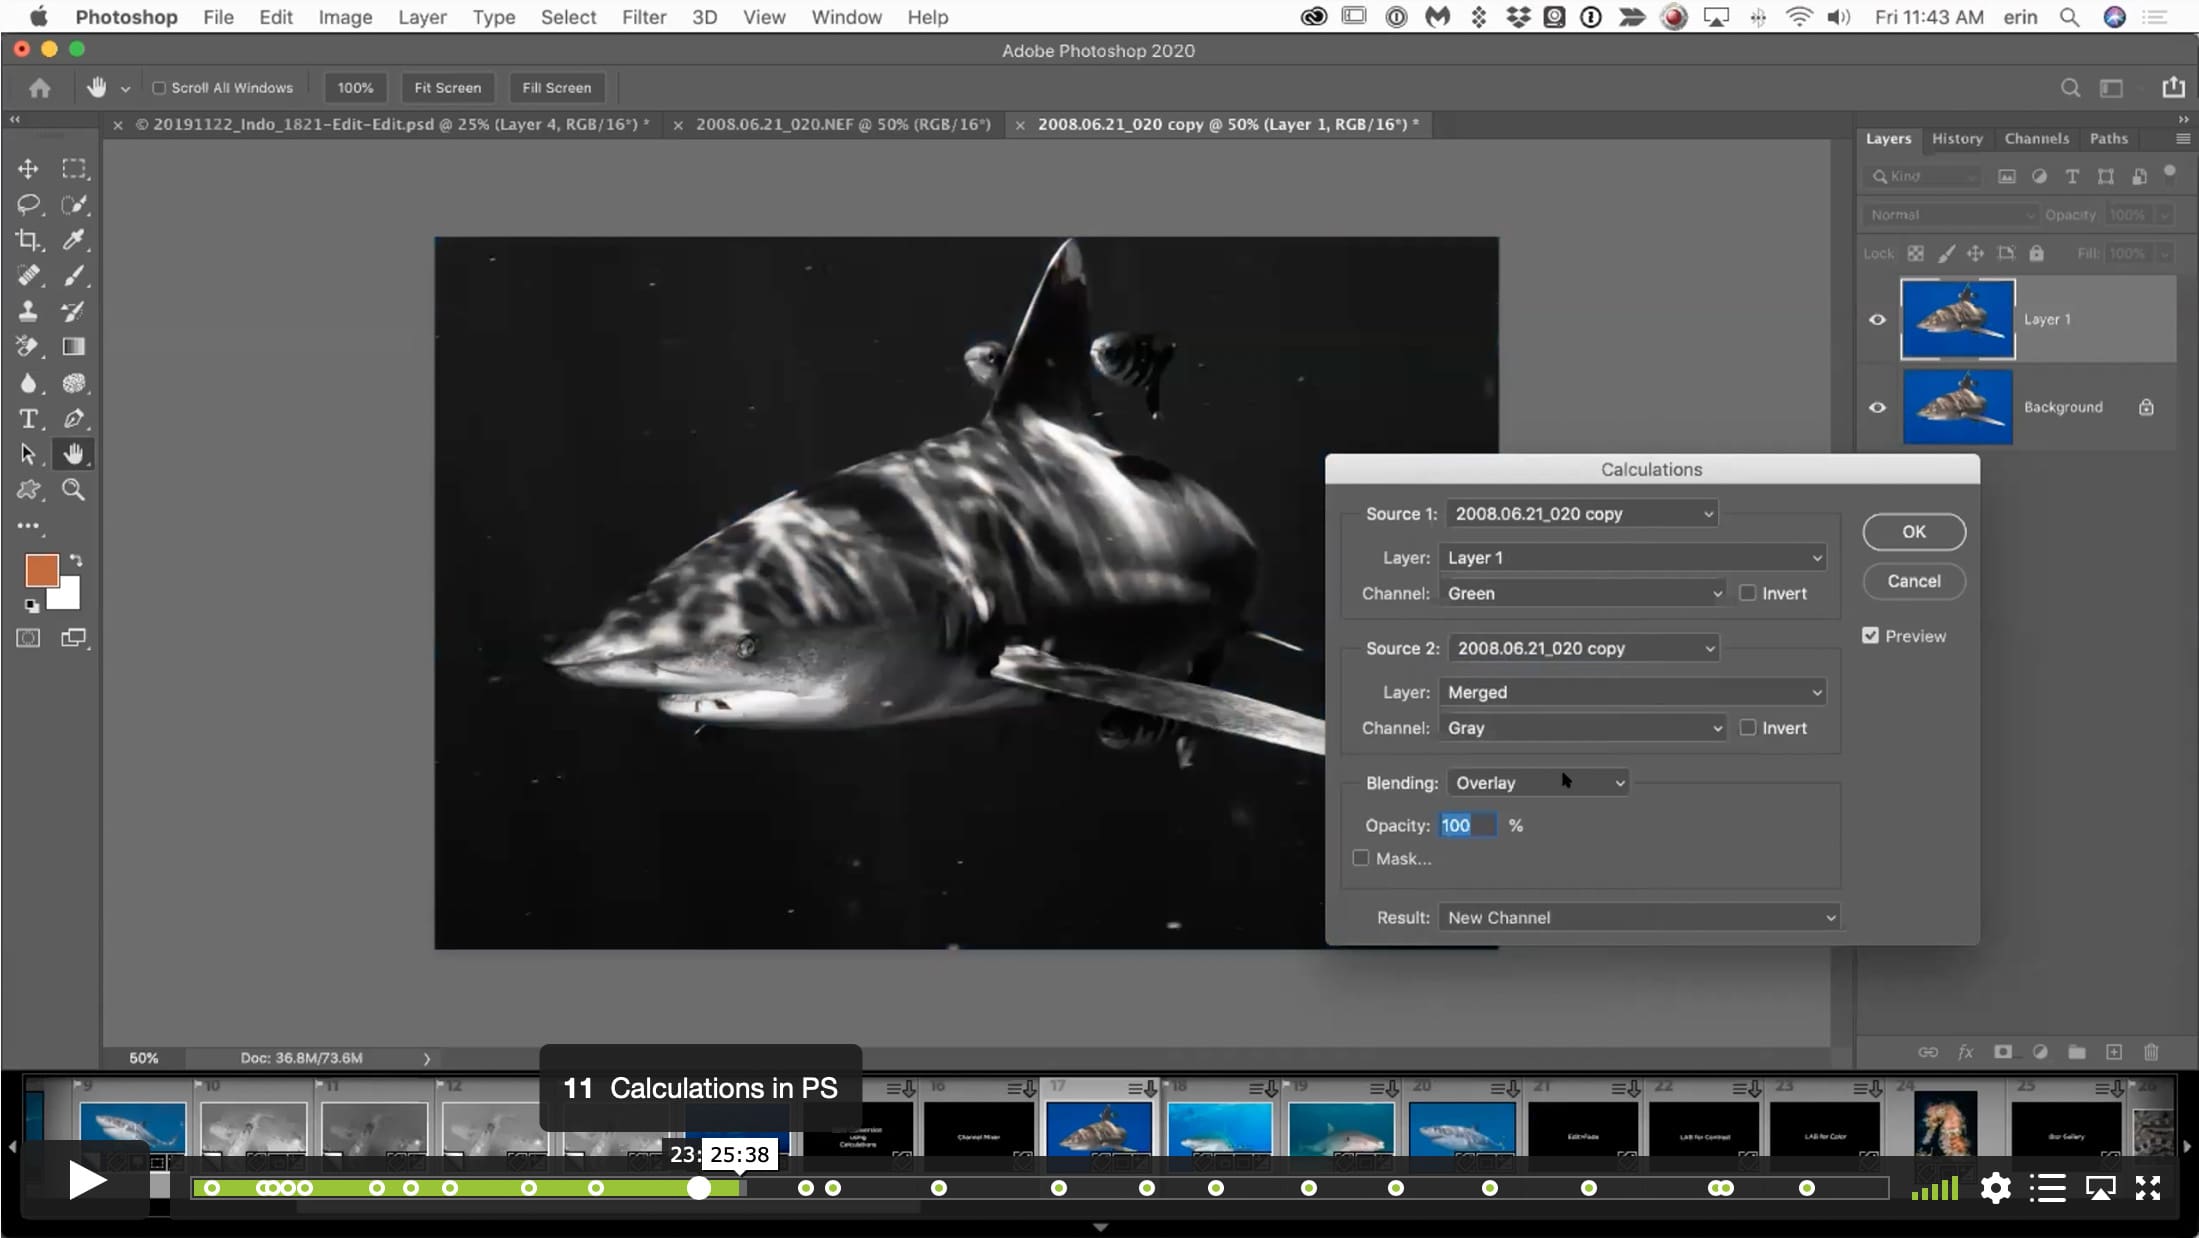This screenshot has width=2199, height=1238.
Task: Open the Source 1 Channel Green dropdown
Action: click(x=1582, y=593)
